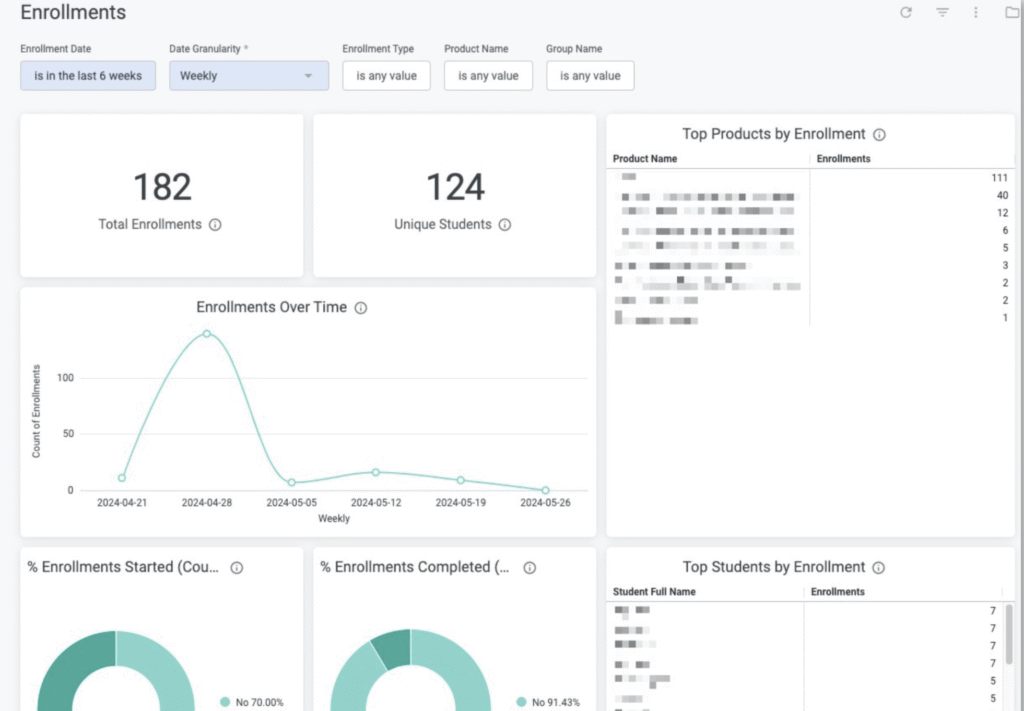Viewport: 1024px width, 711px height.
Task: Click the 'Top Students by Enrollment' title
Action: tap(774, 567)
